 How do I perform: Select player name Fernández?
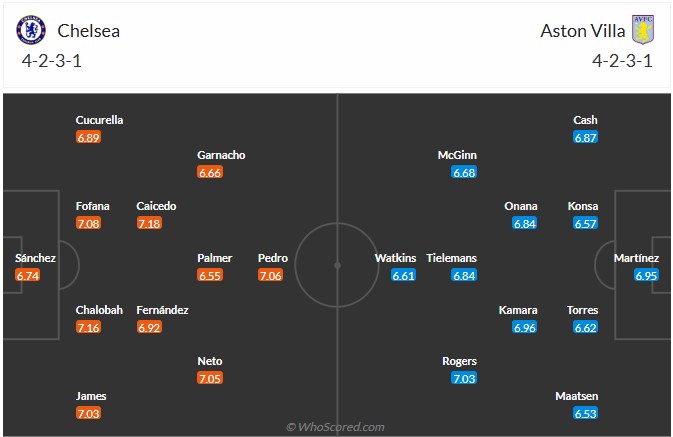pyautogui.click(x=162, y=310)
